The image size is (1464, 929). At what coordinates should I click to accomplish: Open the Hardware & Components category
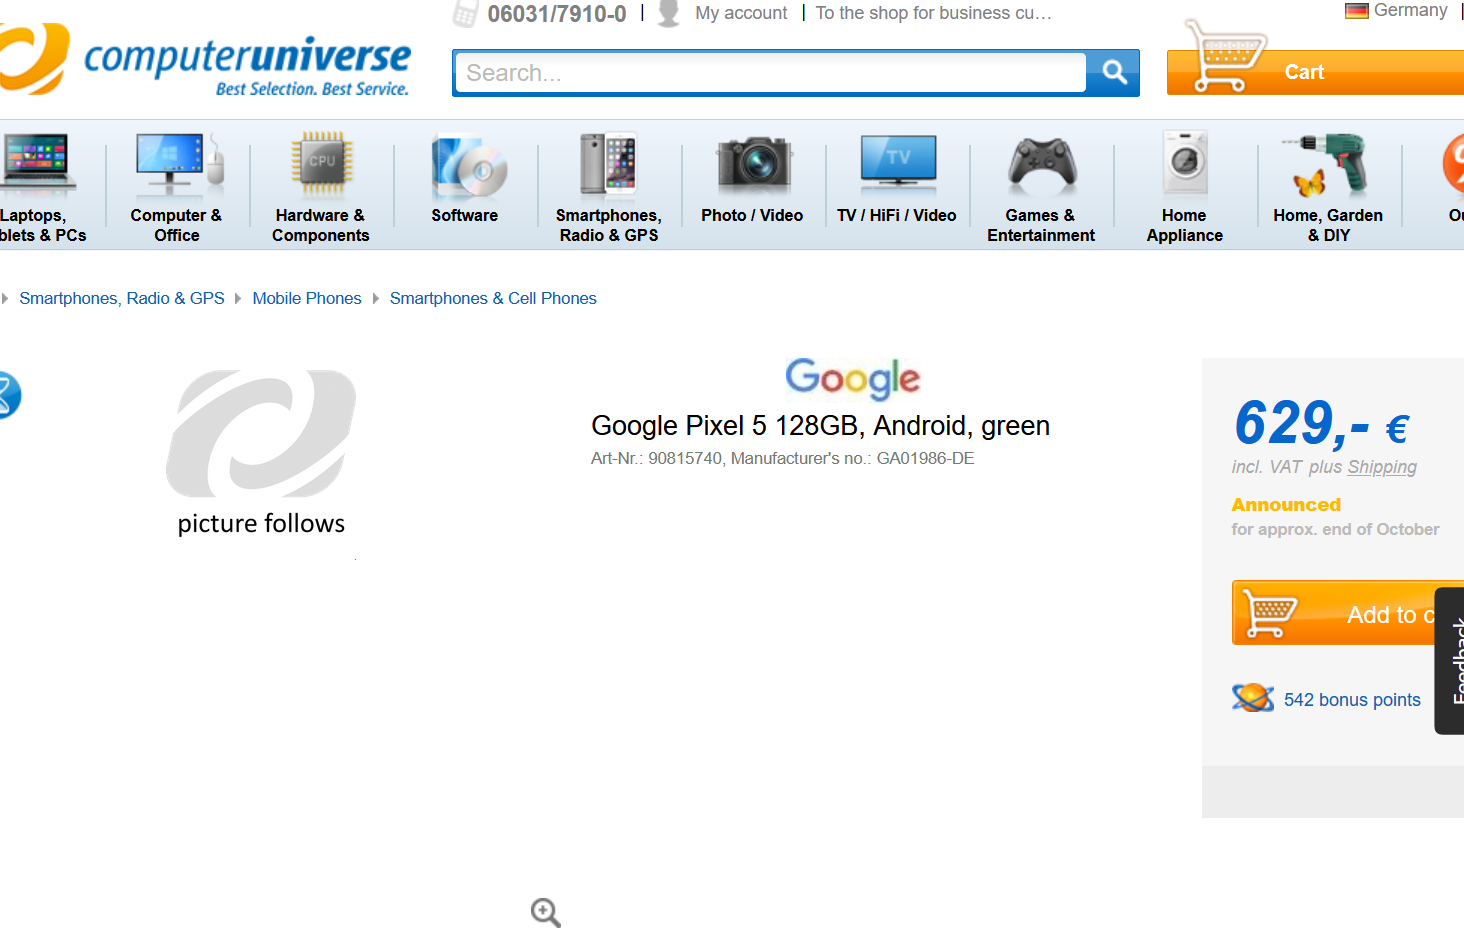(x=321, y=225)
